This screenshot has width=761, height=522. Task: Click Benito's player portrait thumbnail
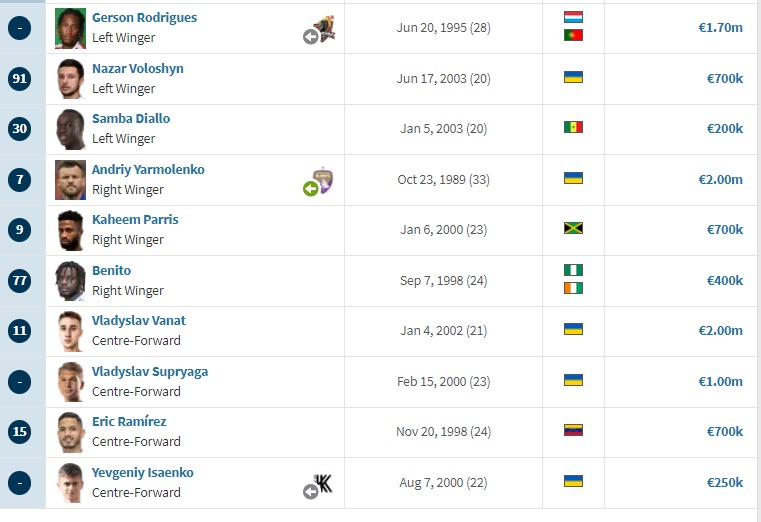70,281
